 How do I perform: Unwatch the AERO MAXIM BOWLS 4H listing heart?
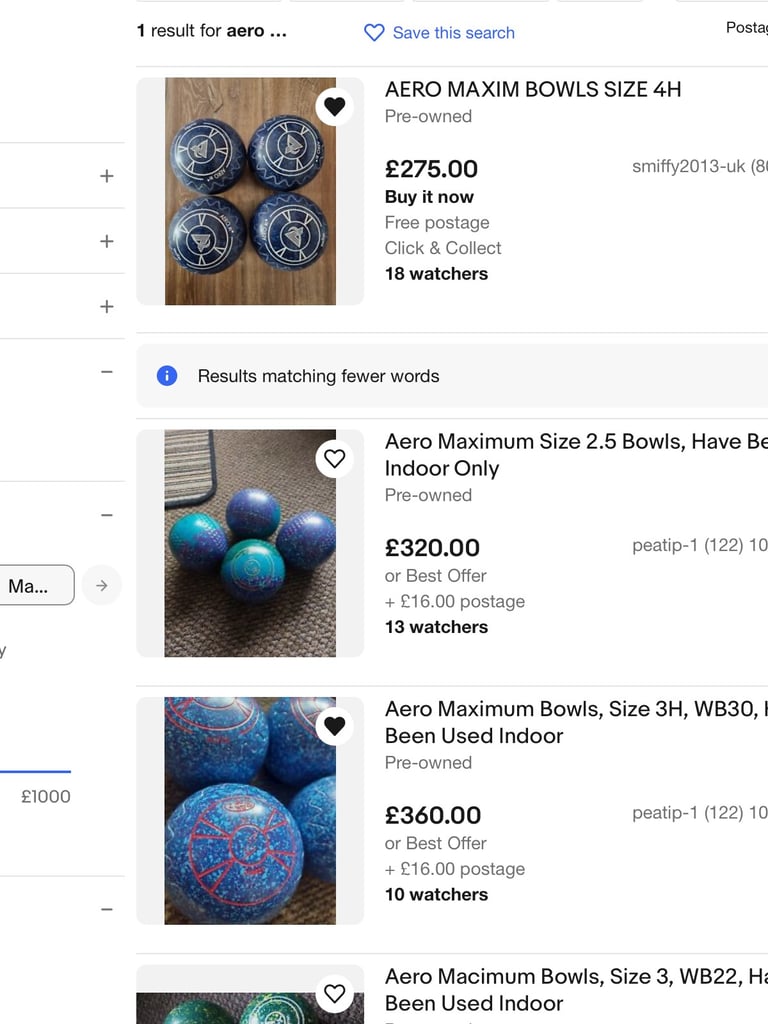(334, 106)
